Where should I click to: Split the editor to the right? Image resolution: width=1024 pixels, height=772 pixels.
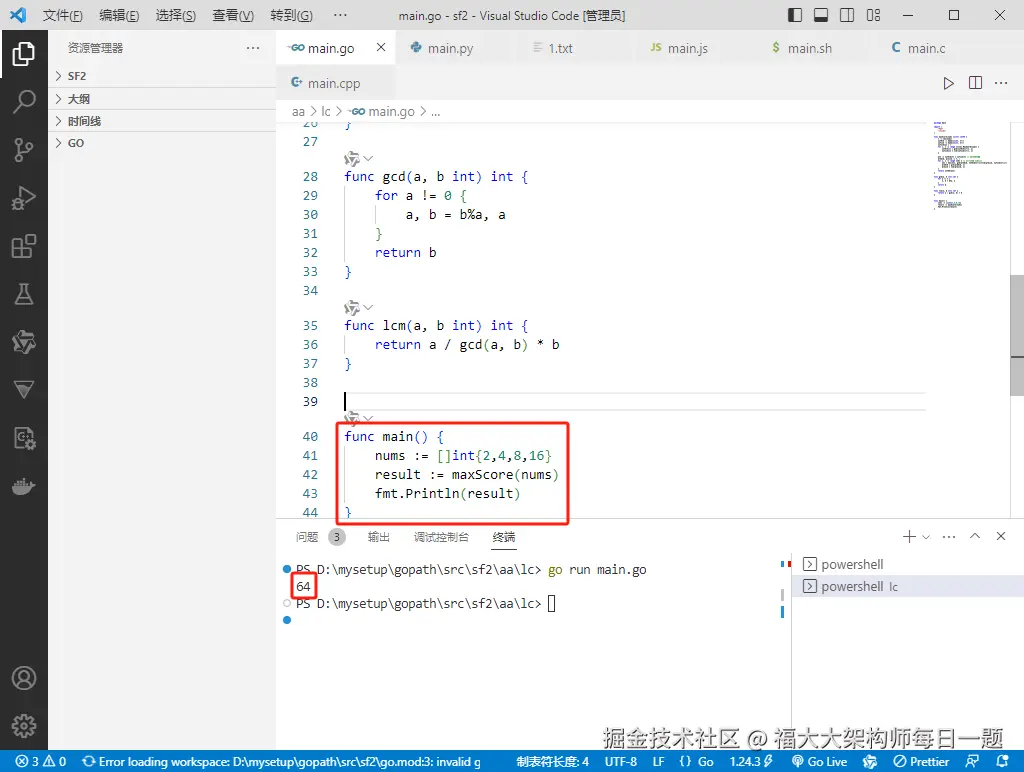[x=975, y=83]
